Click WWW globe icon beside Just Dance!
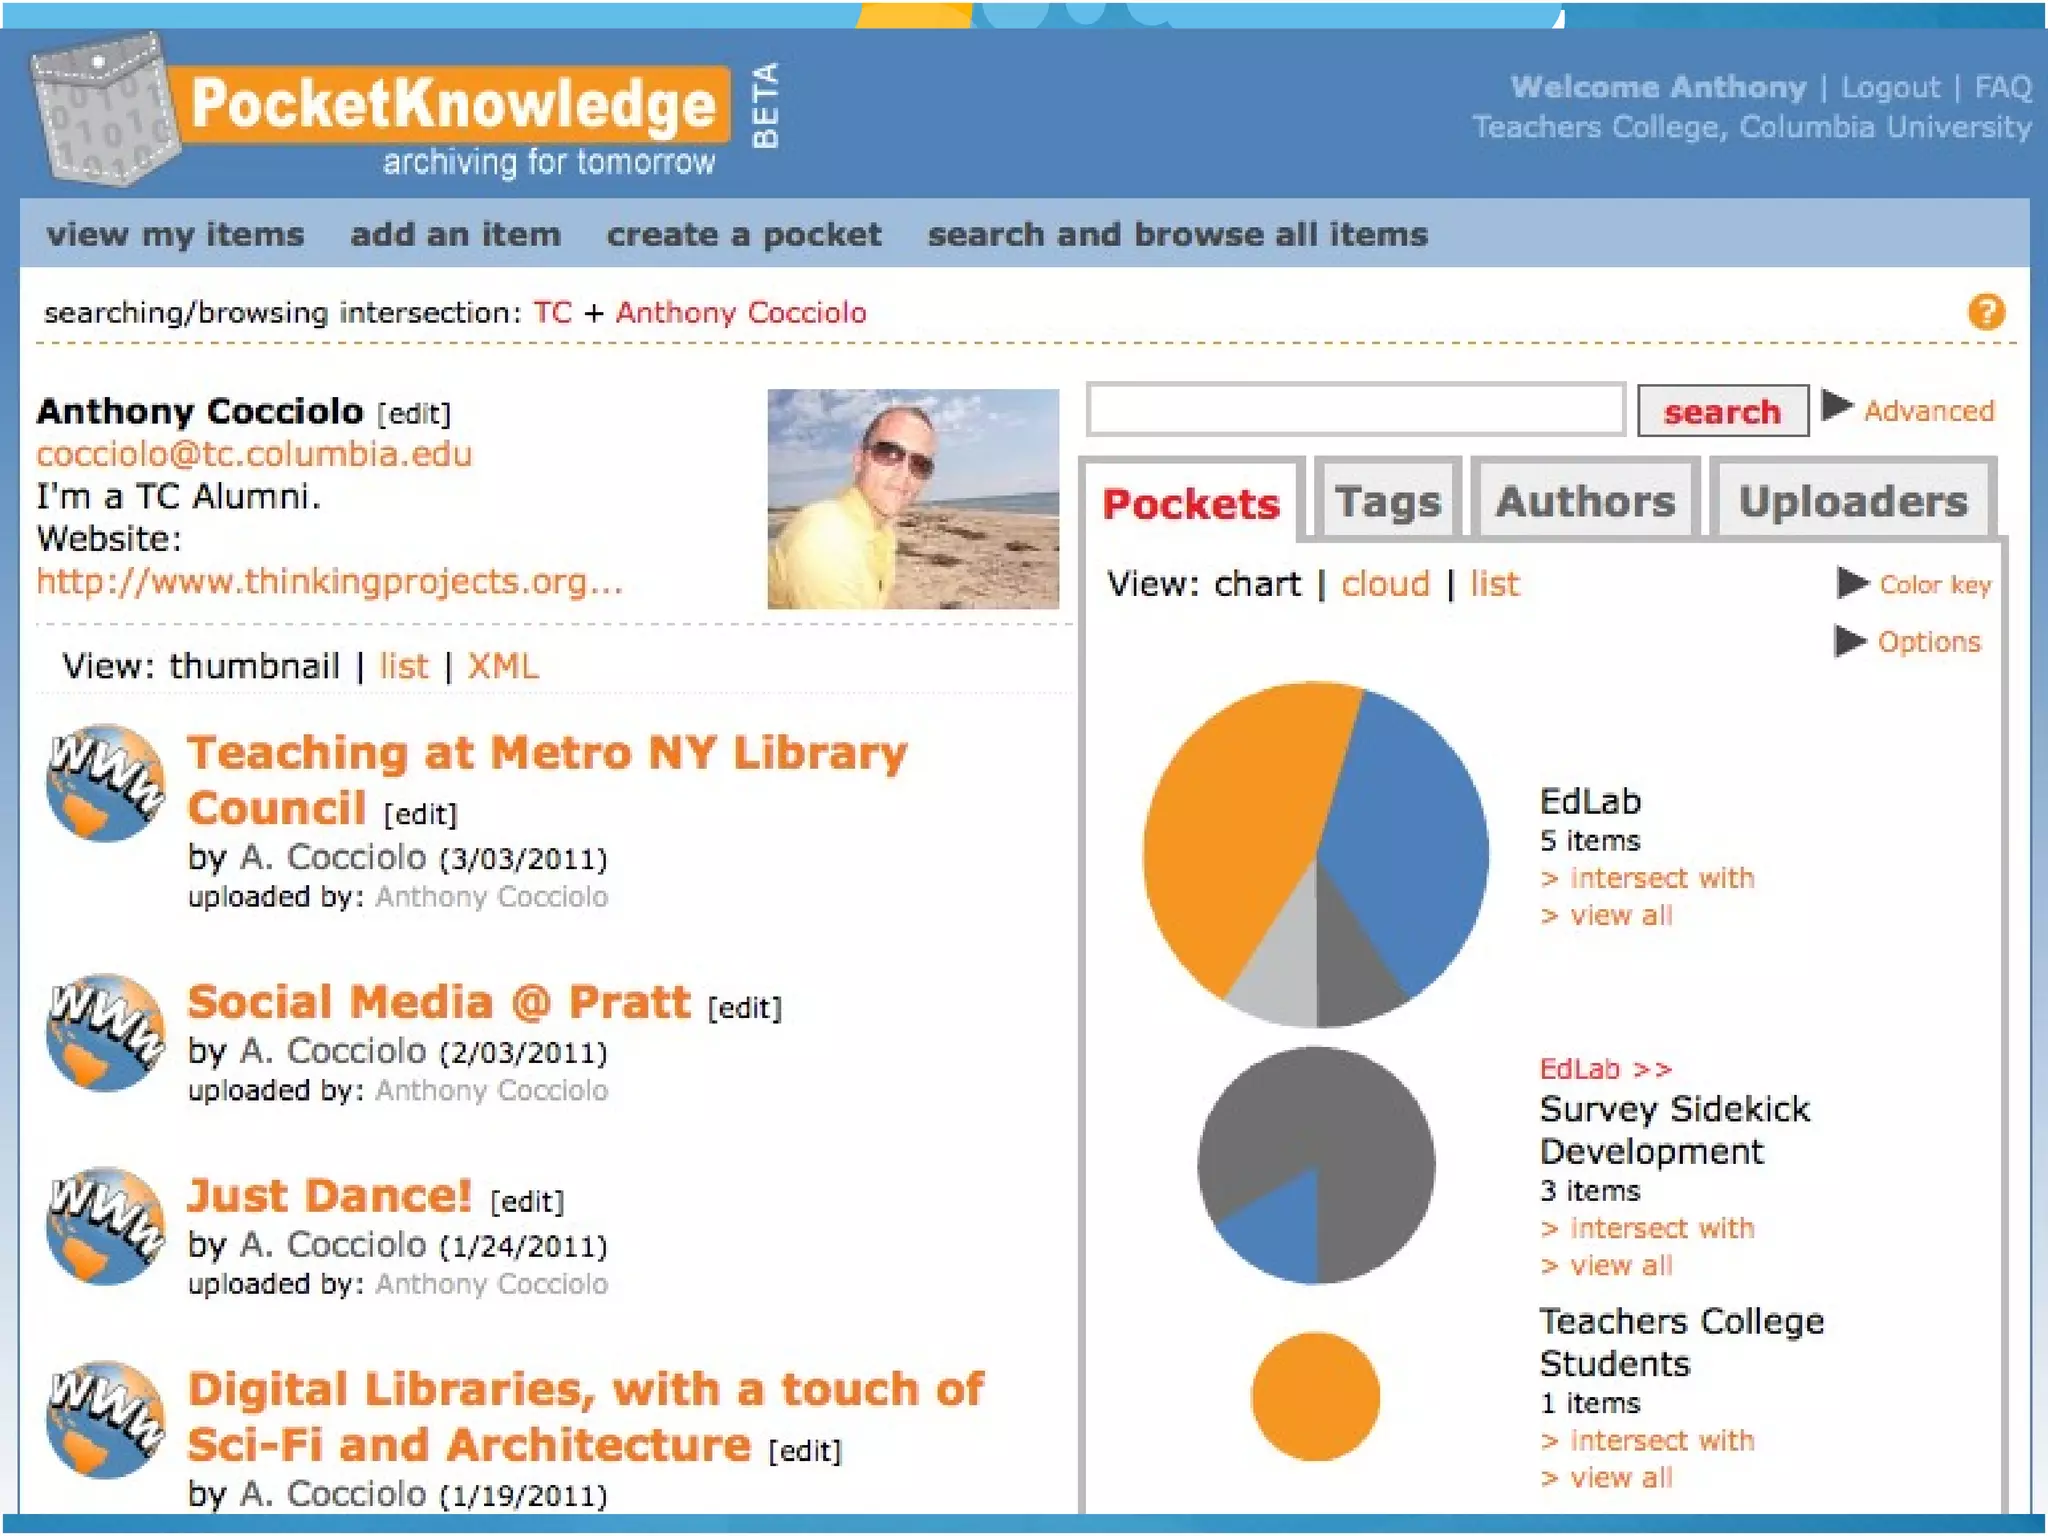 (105, 1226)
